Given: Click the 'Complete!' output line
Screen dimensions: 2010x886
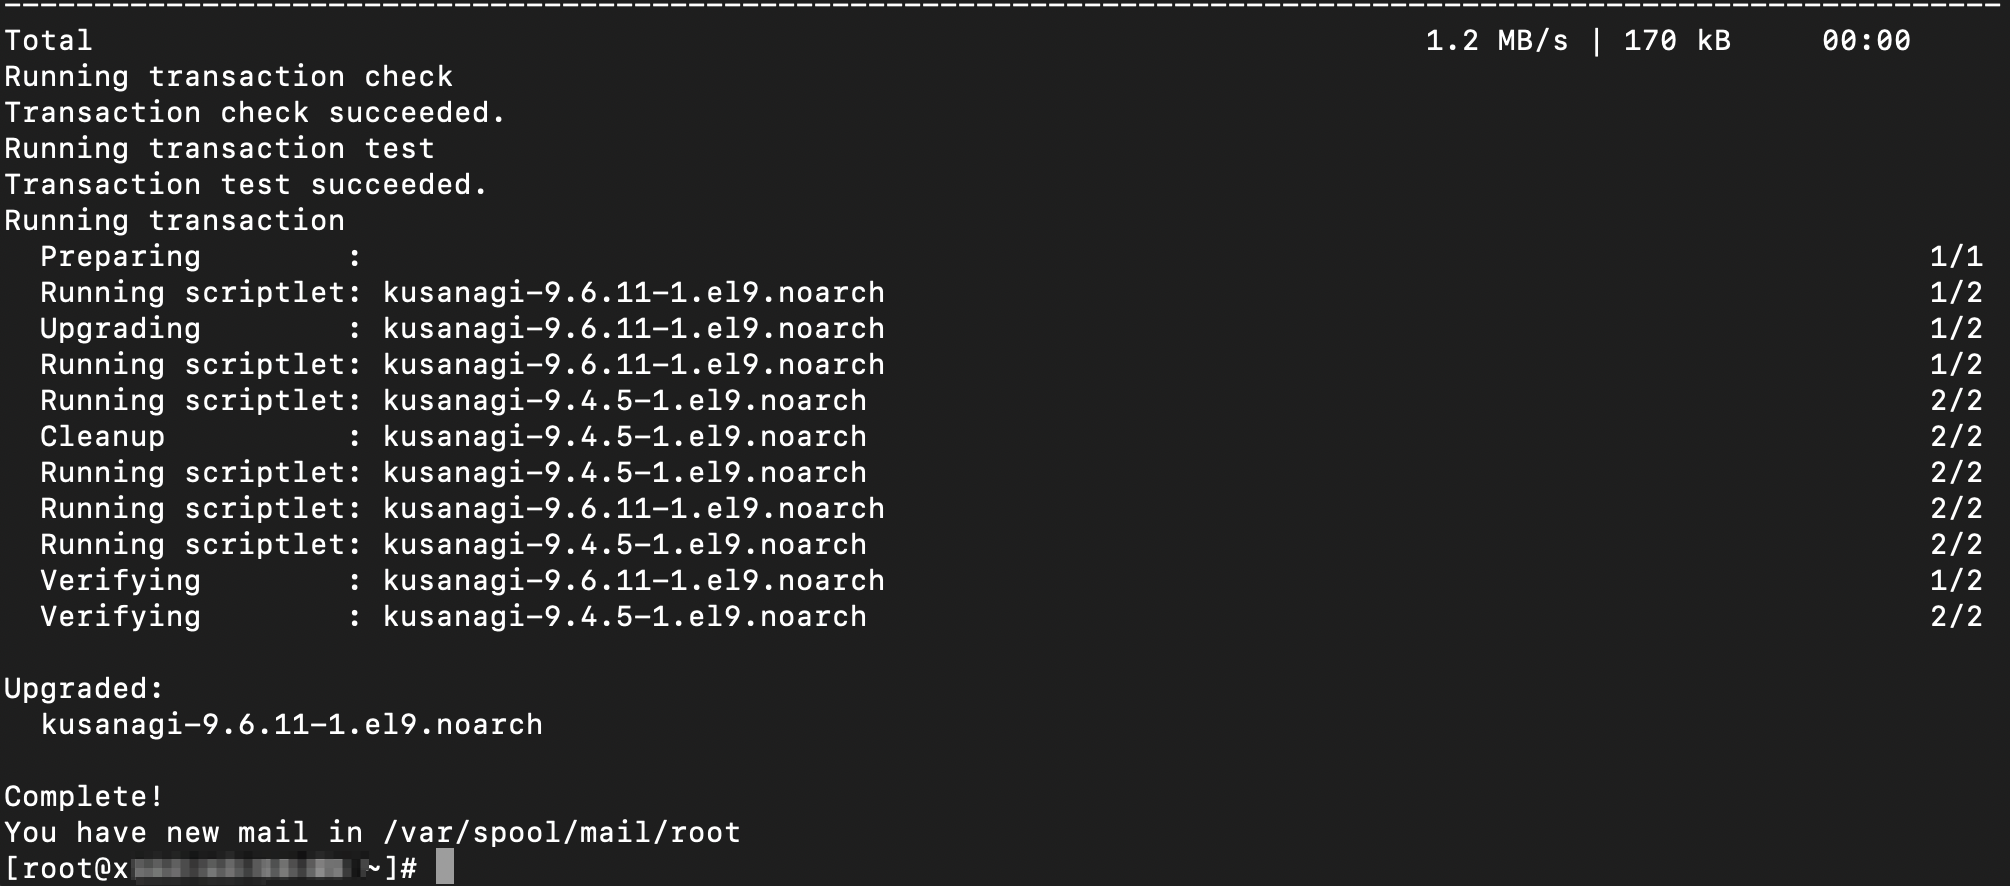Looking at the screenshot, I should (x=84, y=796).
